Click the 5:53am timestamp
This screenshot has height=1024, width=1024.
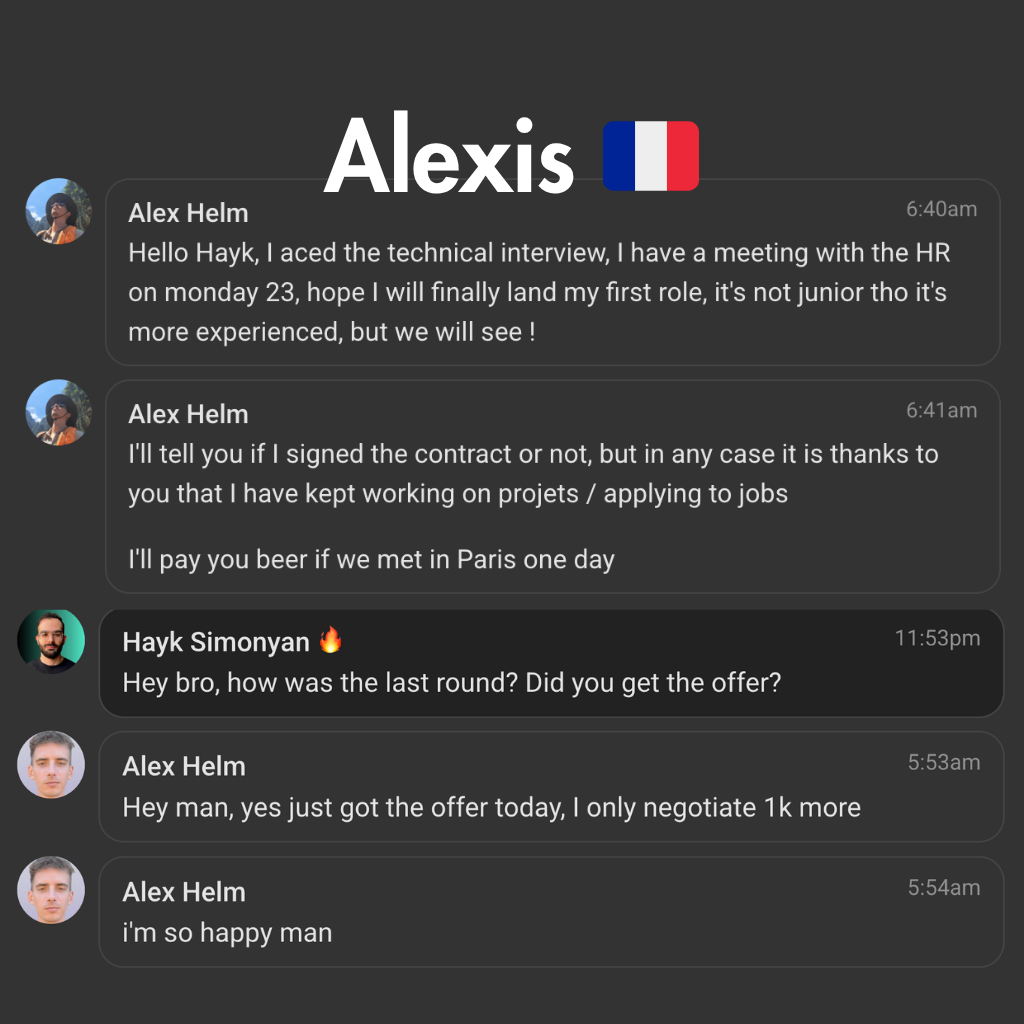click(x=943, y=762)
